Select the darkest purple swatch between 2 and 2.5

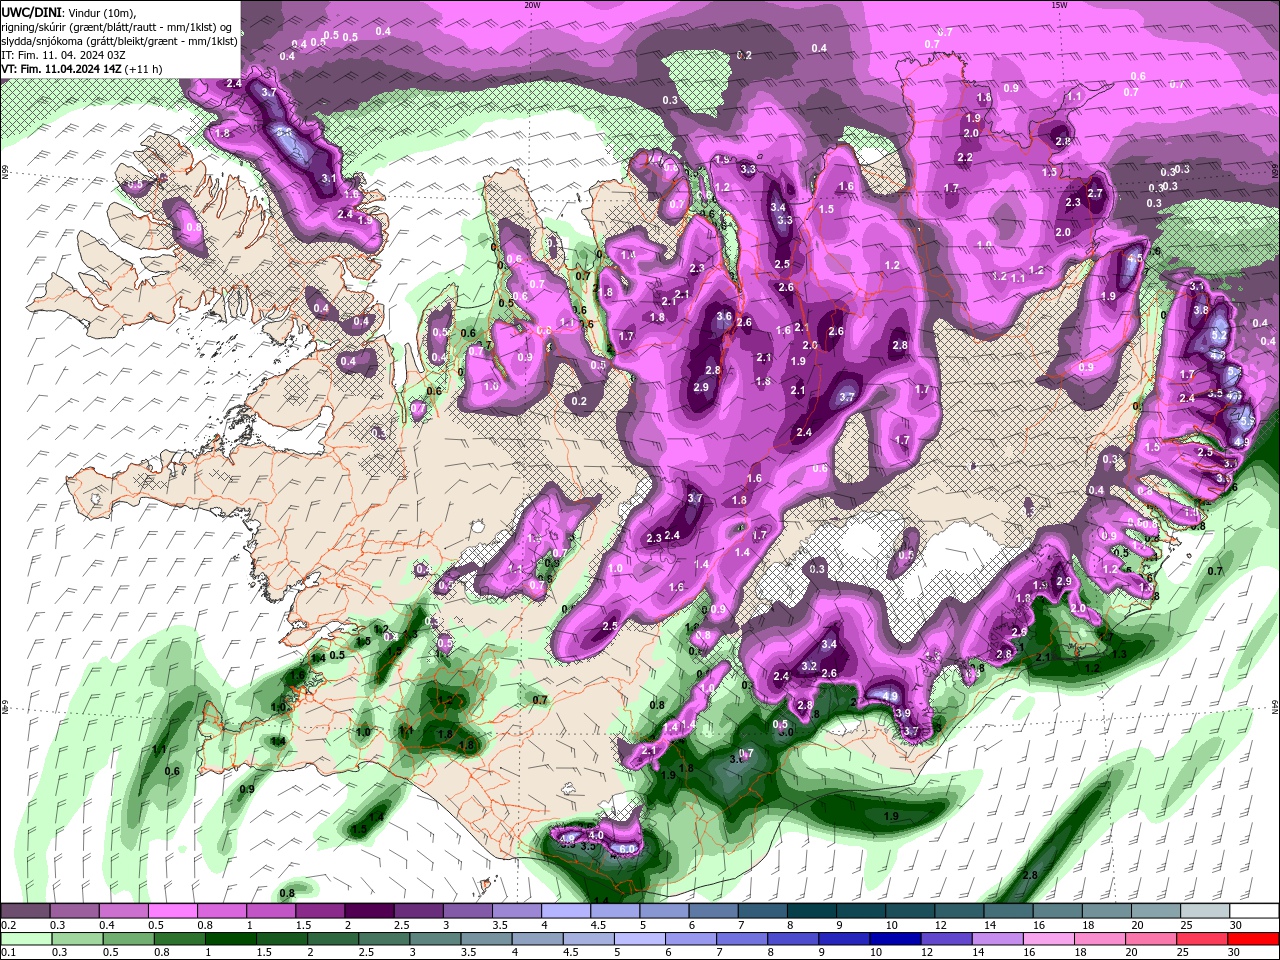[369, 911]
